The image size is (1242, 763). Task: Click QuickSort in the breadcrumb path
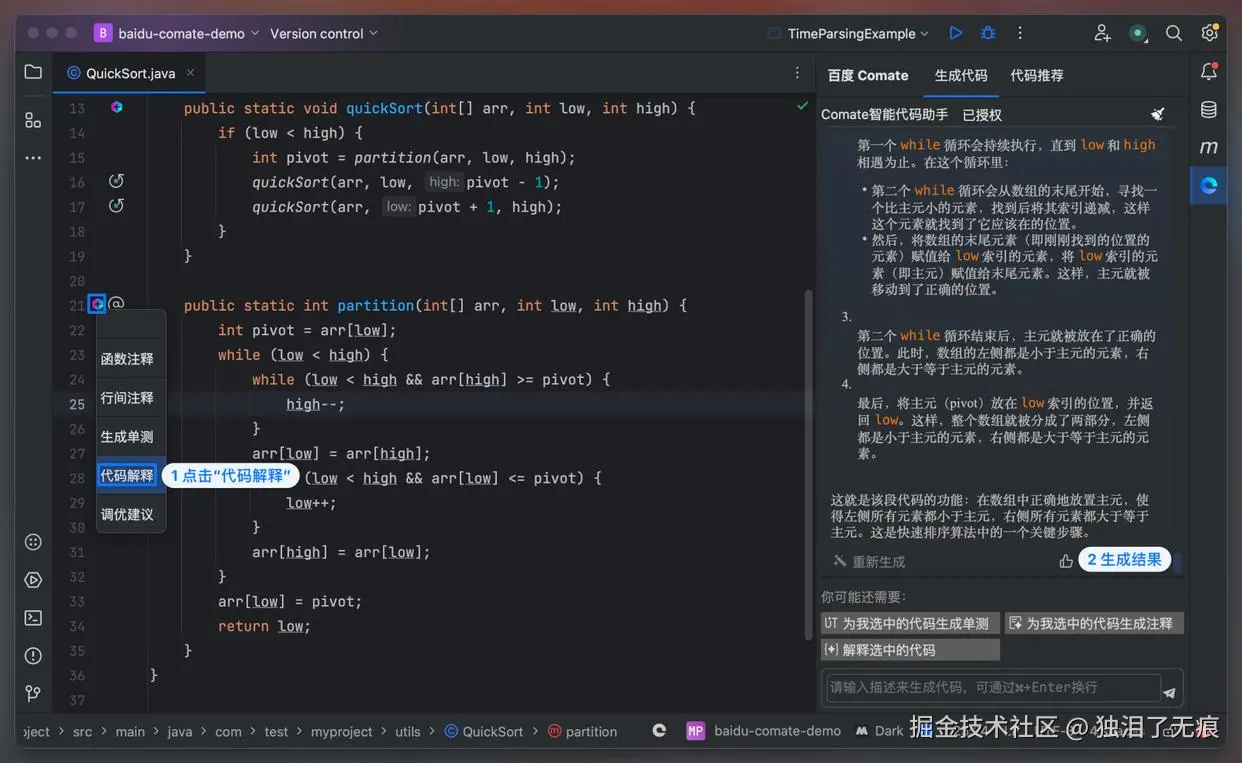coord(484,731)
